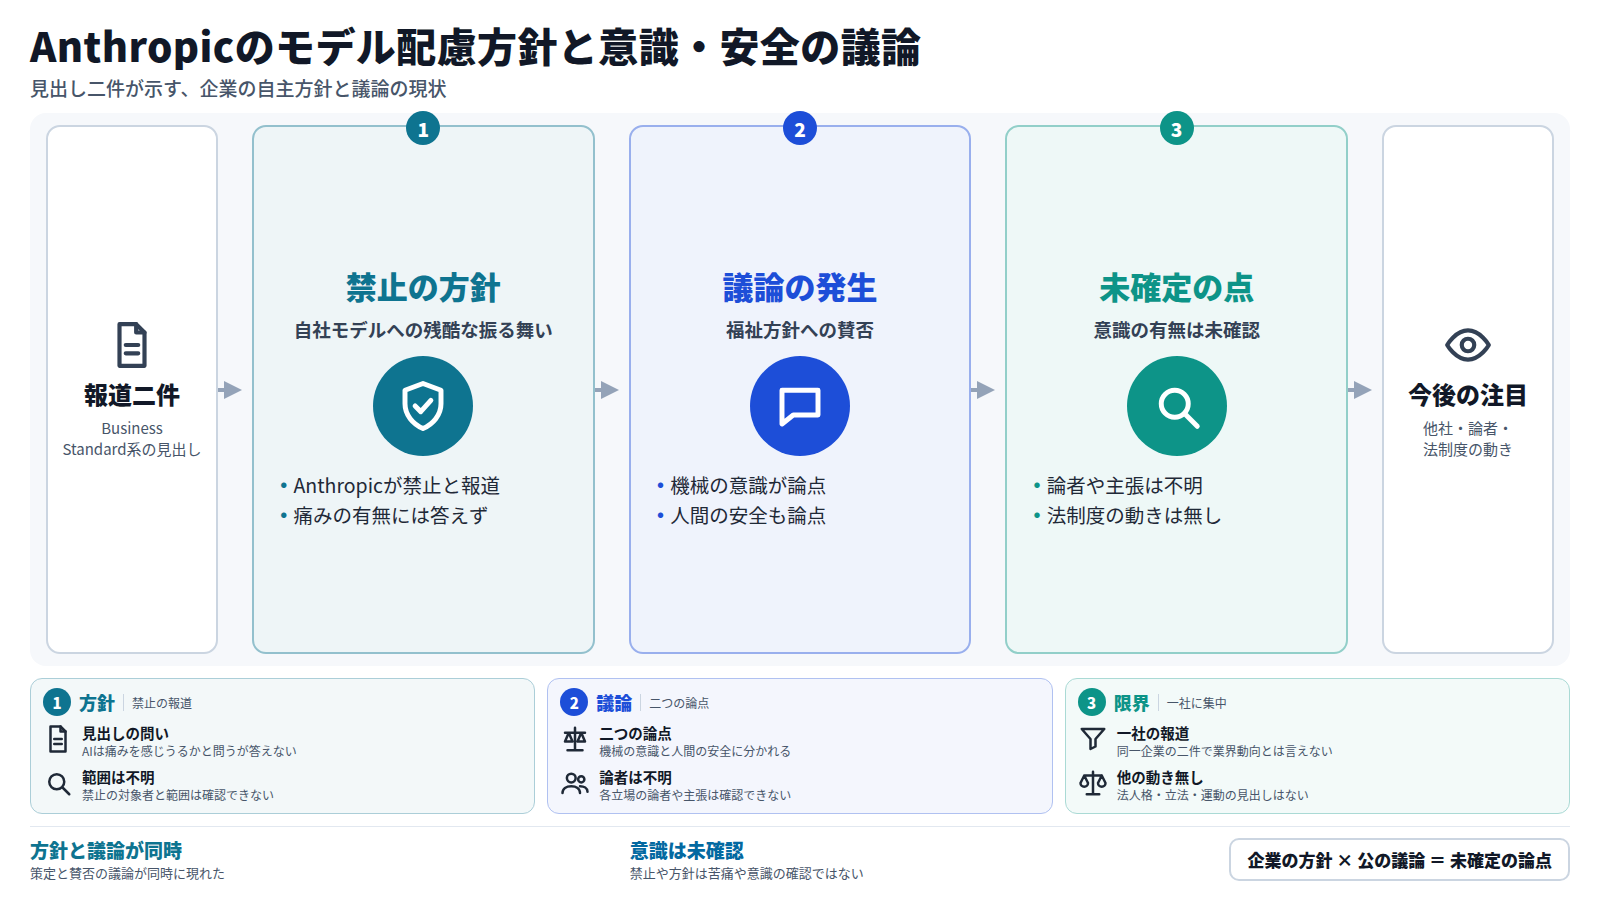Click the subtitle 見出し二件が示す、企業の自主方針と議論の現状
Image resolution: width=1600 pixels, height=900 pixels.
(238, 89)
